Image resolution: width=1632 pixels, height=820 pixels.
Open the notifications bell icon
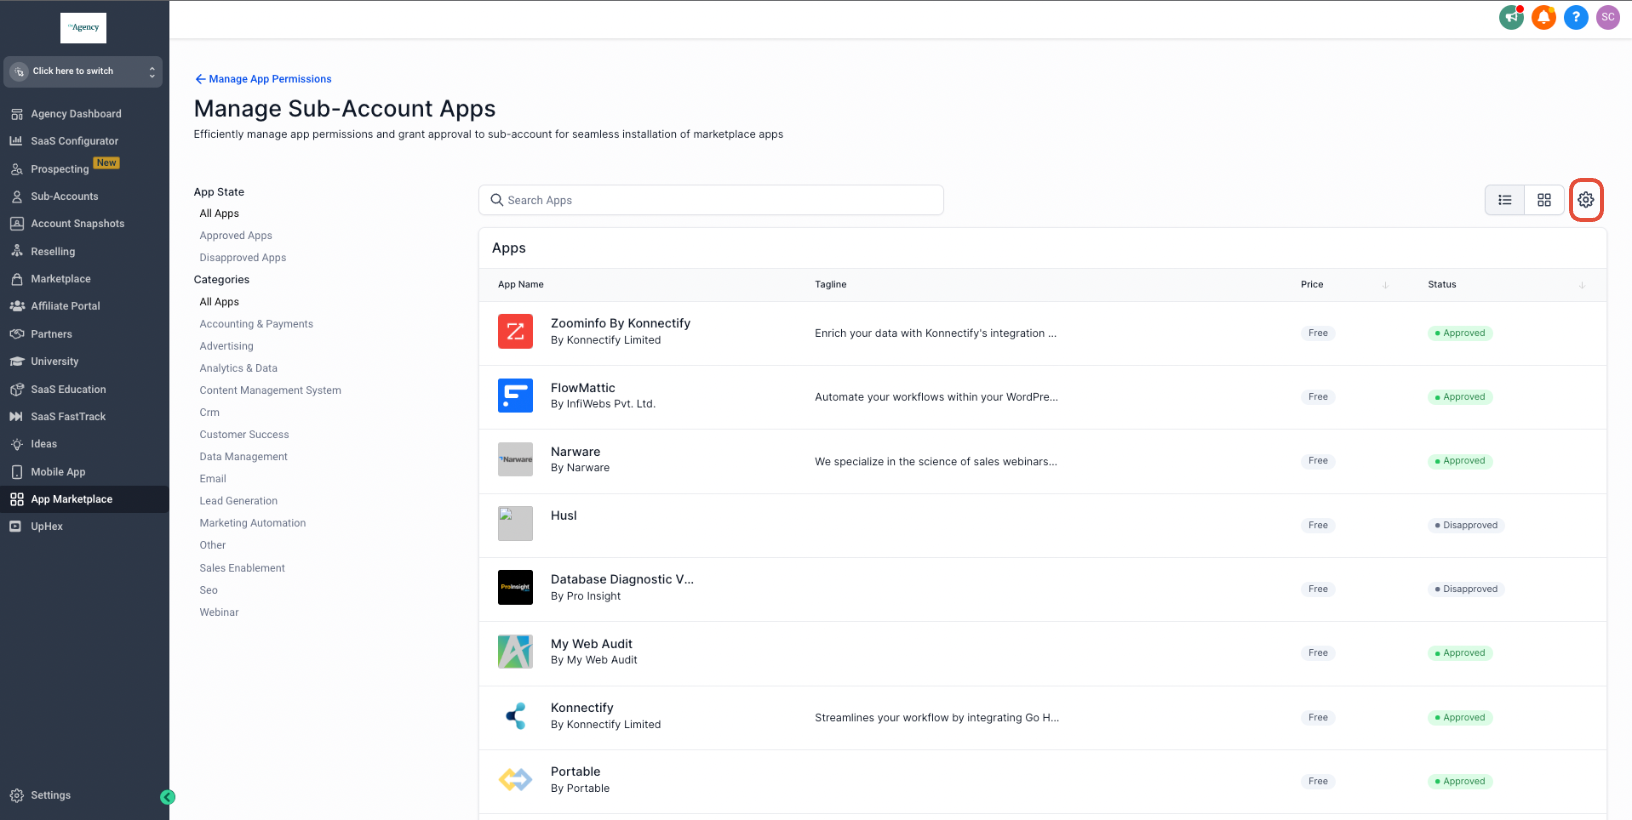pyautogui.click(x=1544, y=17)
